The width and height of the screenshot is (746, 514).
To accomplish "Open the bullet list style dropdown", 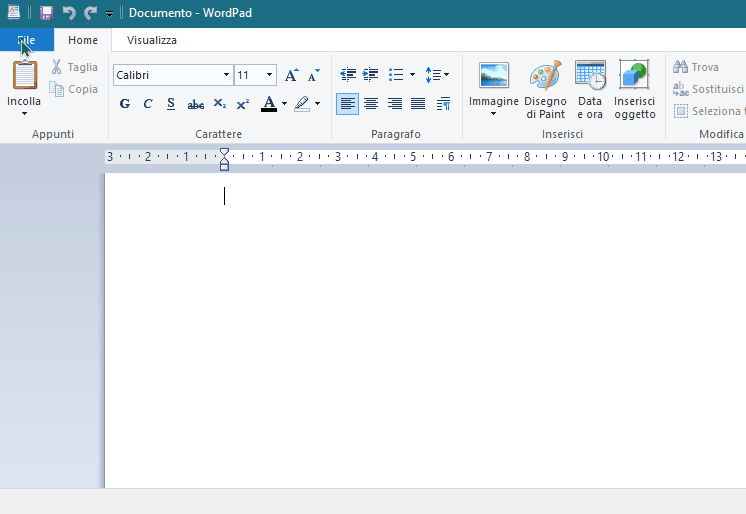I will click(412, 75).
